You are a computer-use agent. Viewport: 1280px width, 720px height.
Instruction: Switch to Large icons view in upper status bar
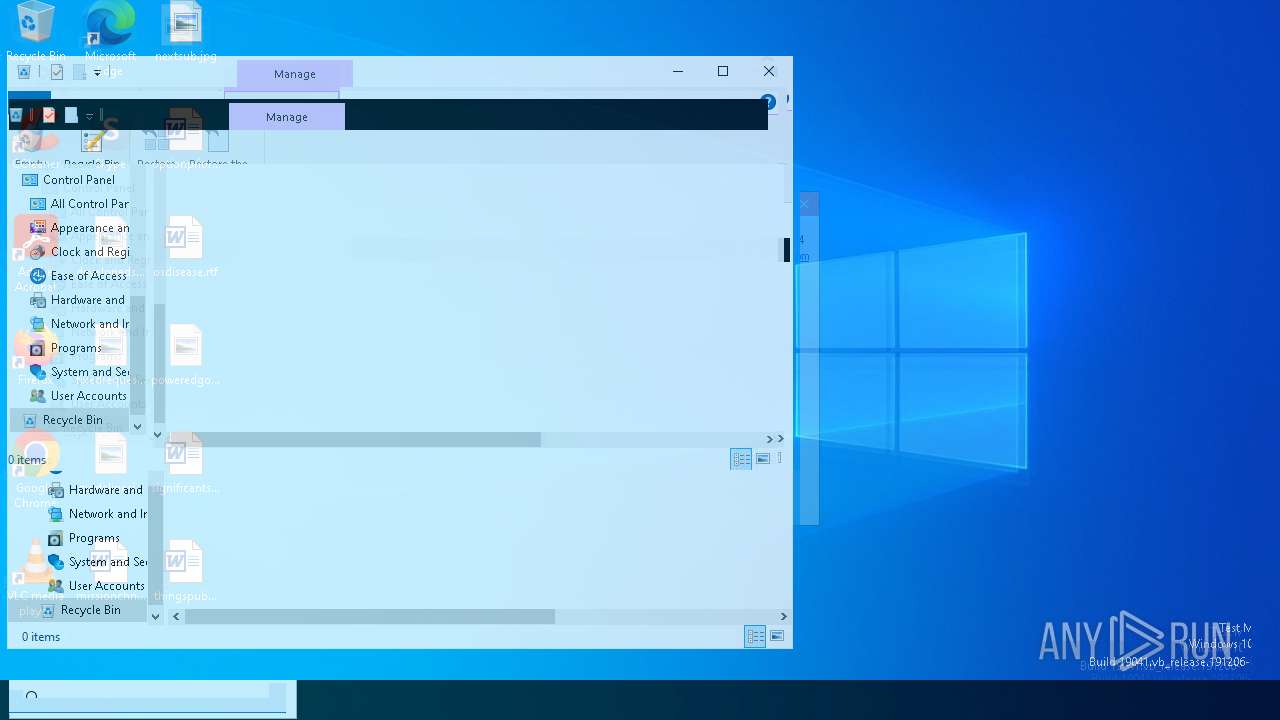763,459
